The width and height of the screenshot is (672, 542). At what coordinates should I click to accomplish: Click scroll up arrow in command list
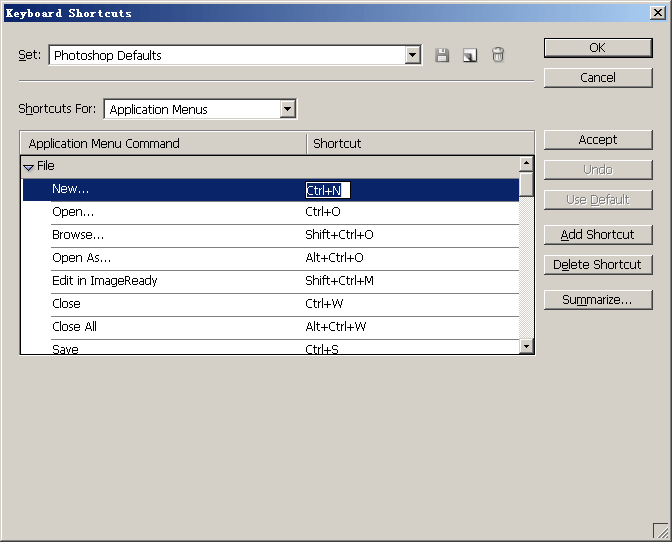click(526, 164)
